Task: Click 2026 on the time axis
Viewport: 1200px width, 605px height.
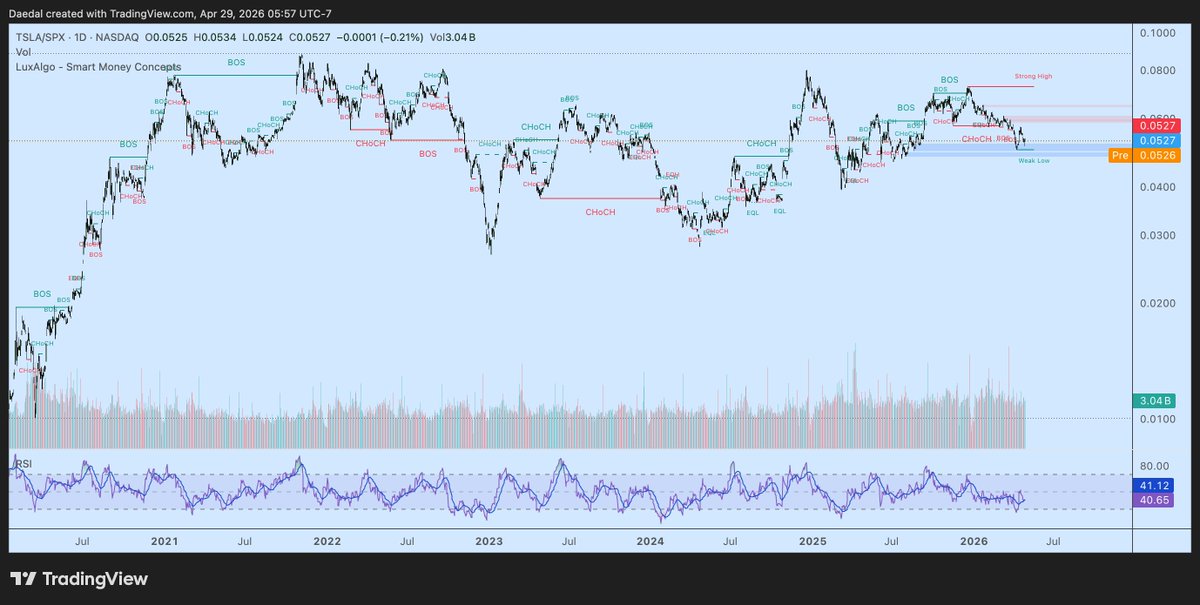Action: [x=975, y=541]
